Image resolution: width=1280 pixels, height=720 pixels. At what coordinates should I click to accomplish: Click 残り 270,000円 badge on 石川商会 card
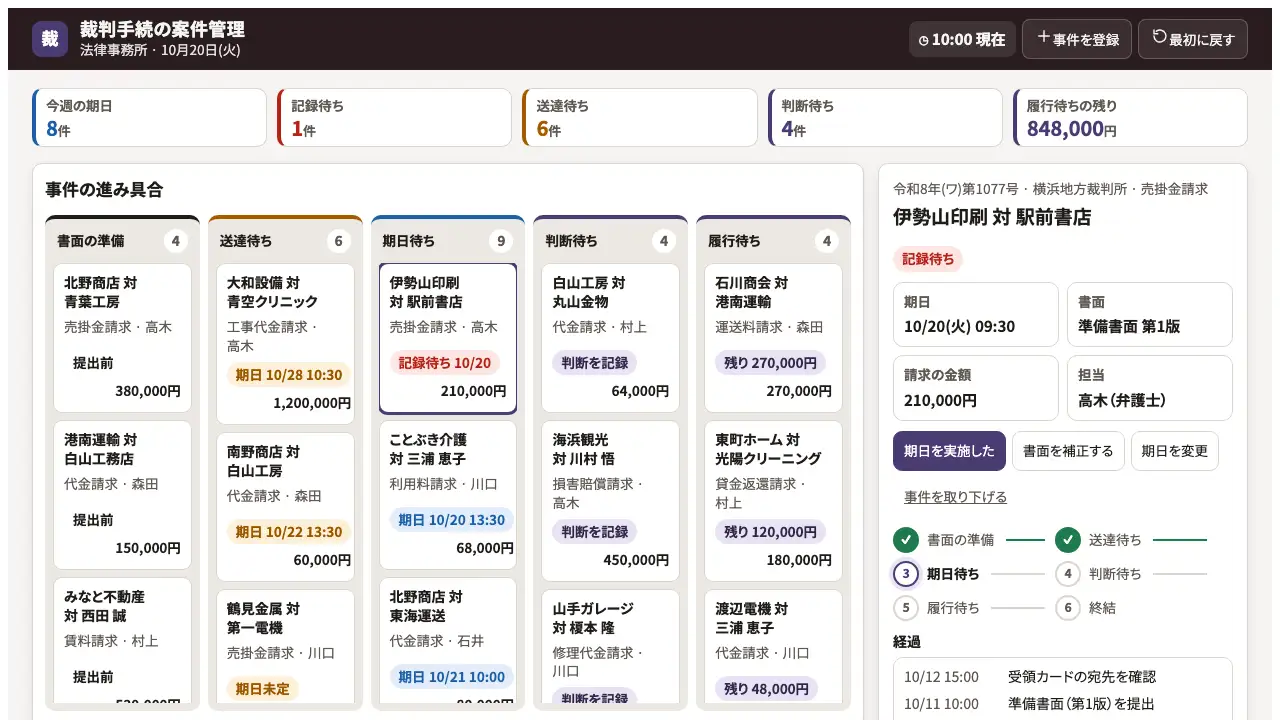[x=770, y=363]
